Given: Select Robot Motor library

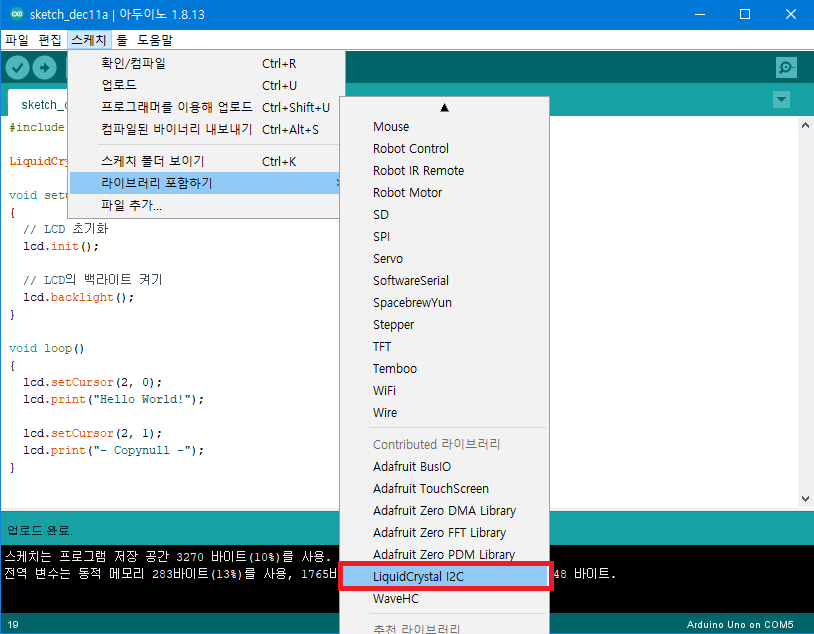Looking at the screenshot, I should (444, 193).
